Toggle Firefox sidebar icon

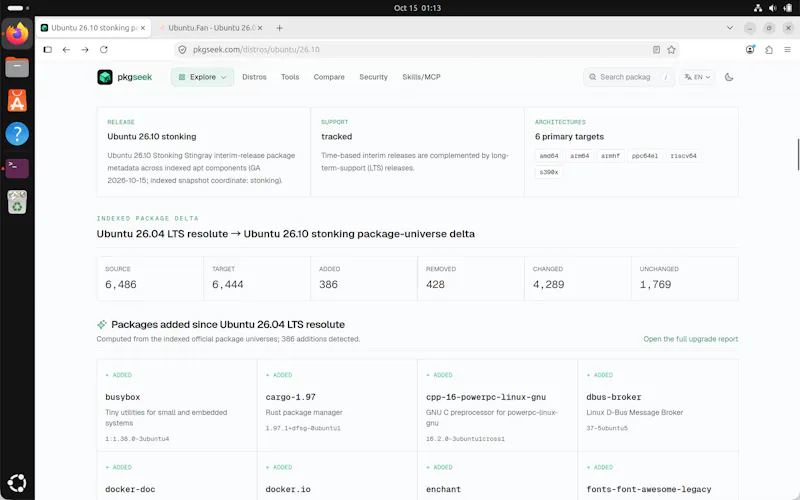(x=47, y=49)
